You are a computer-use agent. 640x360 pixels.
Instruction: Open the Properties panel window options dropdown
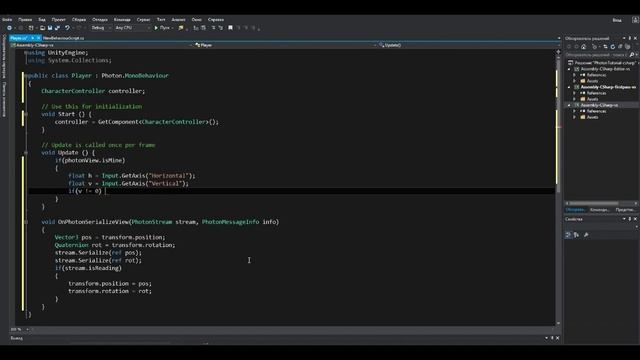[x=624, y=219]
